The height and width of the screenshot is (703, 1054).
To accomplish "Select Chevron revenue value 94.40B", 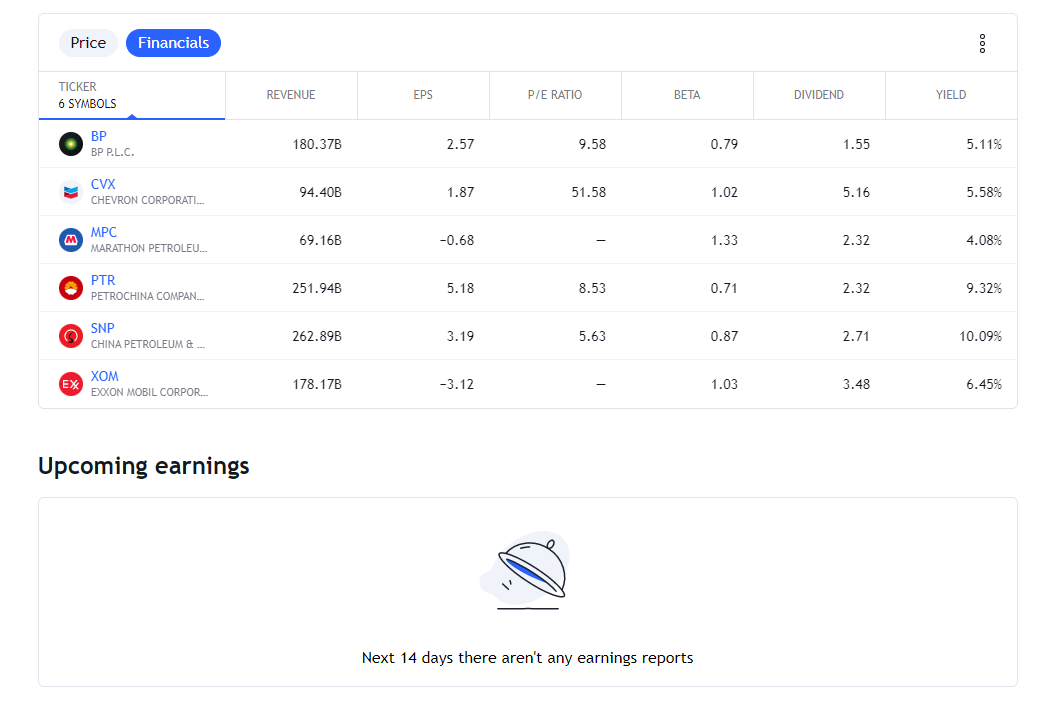I will point(320,192).
